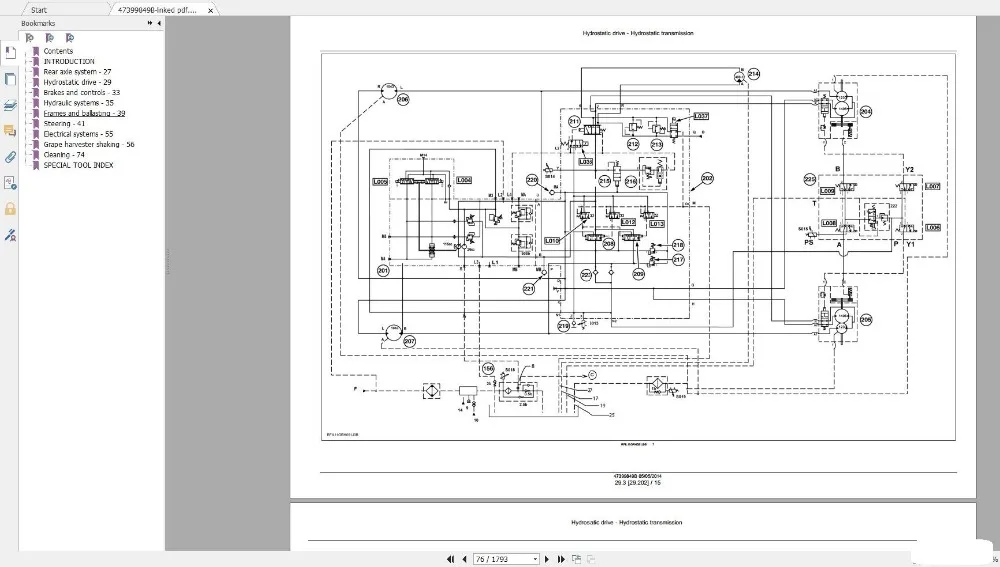Open the Attachments paperclip panel
The image size is (1000, 567).
pyautogui.click(x=10, y=157)
